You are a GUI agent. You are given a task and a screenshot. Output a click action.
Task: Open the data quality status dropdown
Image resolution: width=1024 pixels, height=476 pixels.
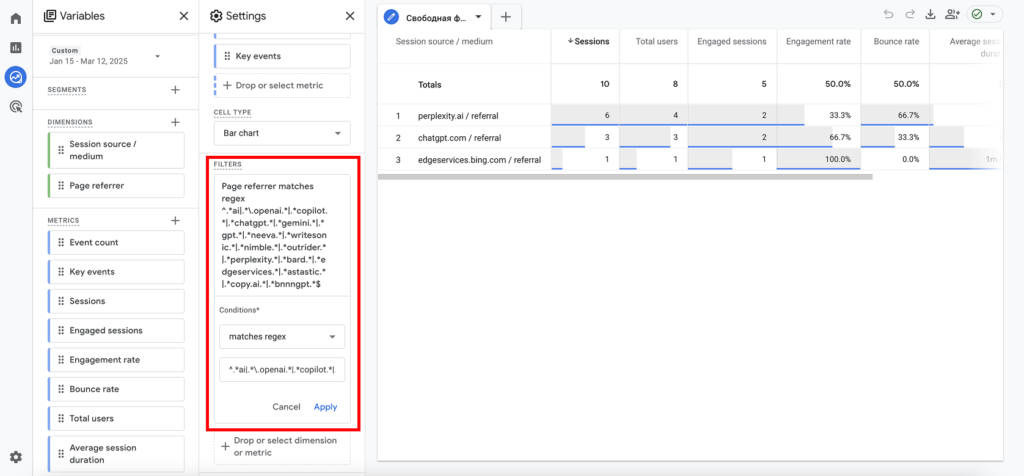pyautogui.click(x=985, y=14)
